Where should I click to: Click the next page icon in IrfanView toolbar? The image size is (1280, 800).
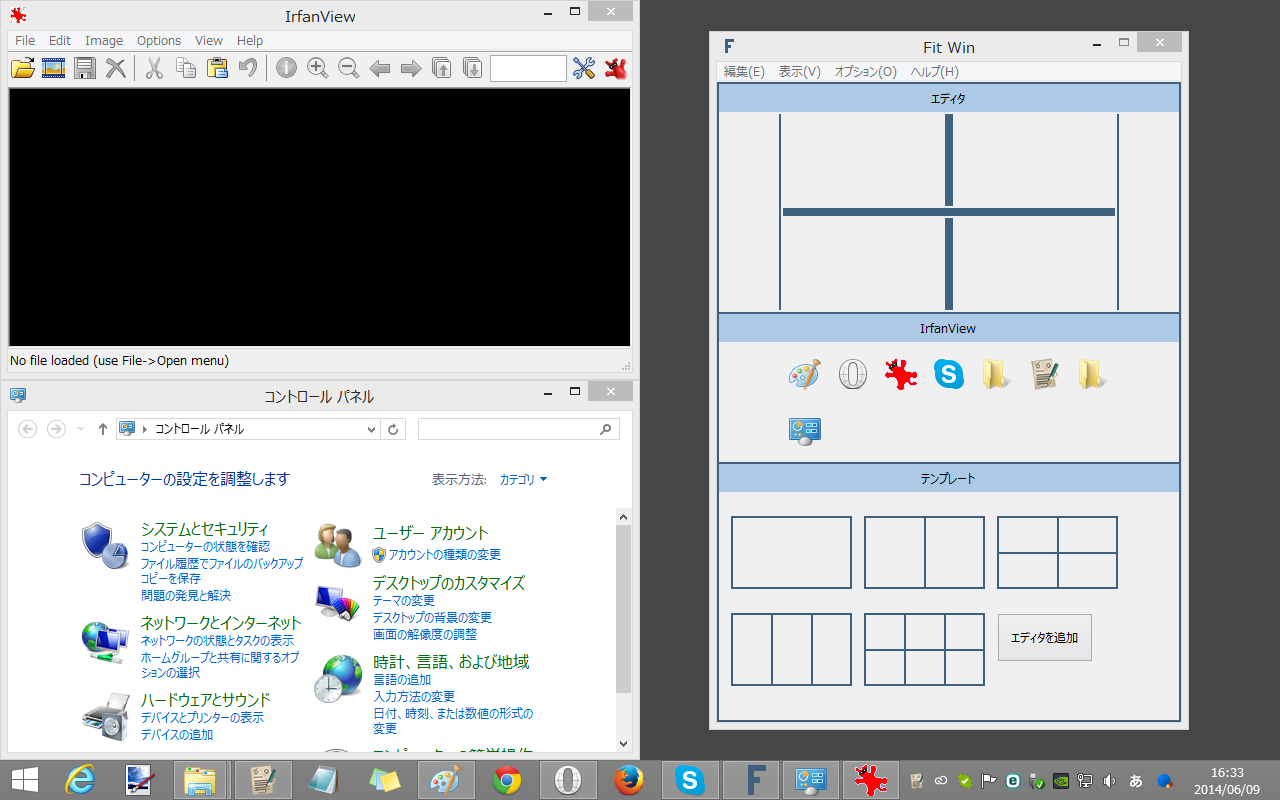[x=473, y=68]
